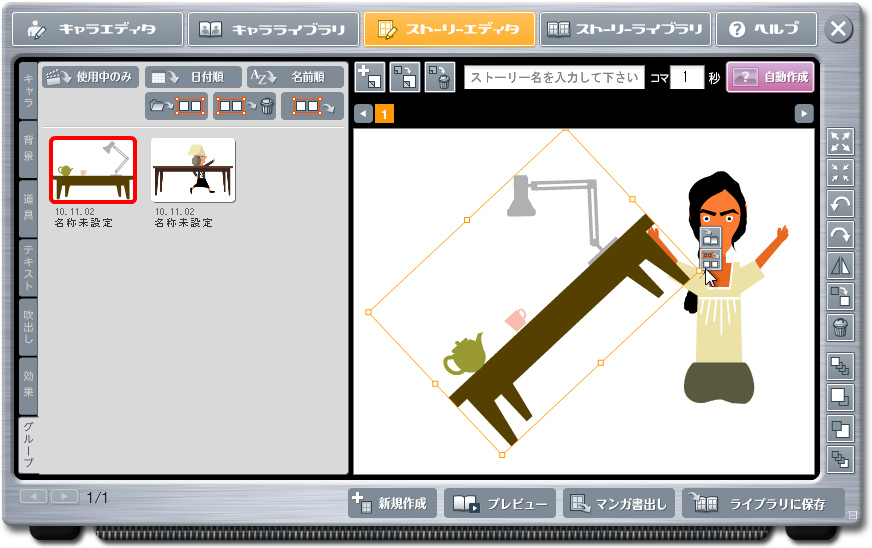Click the rotate clockwise icon
The image size is (872, 548).
tap(840, 235)
